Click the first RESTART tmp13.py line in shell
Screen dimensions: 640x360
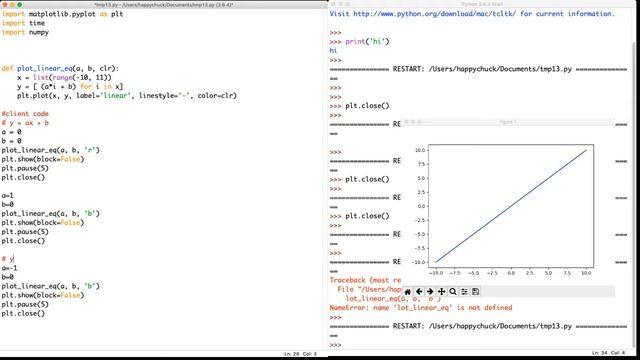click(x=478, y=69)
